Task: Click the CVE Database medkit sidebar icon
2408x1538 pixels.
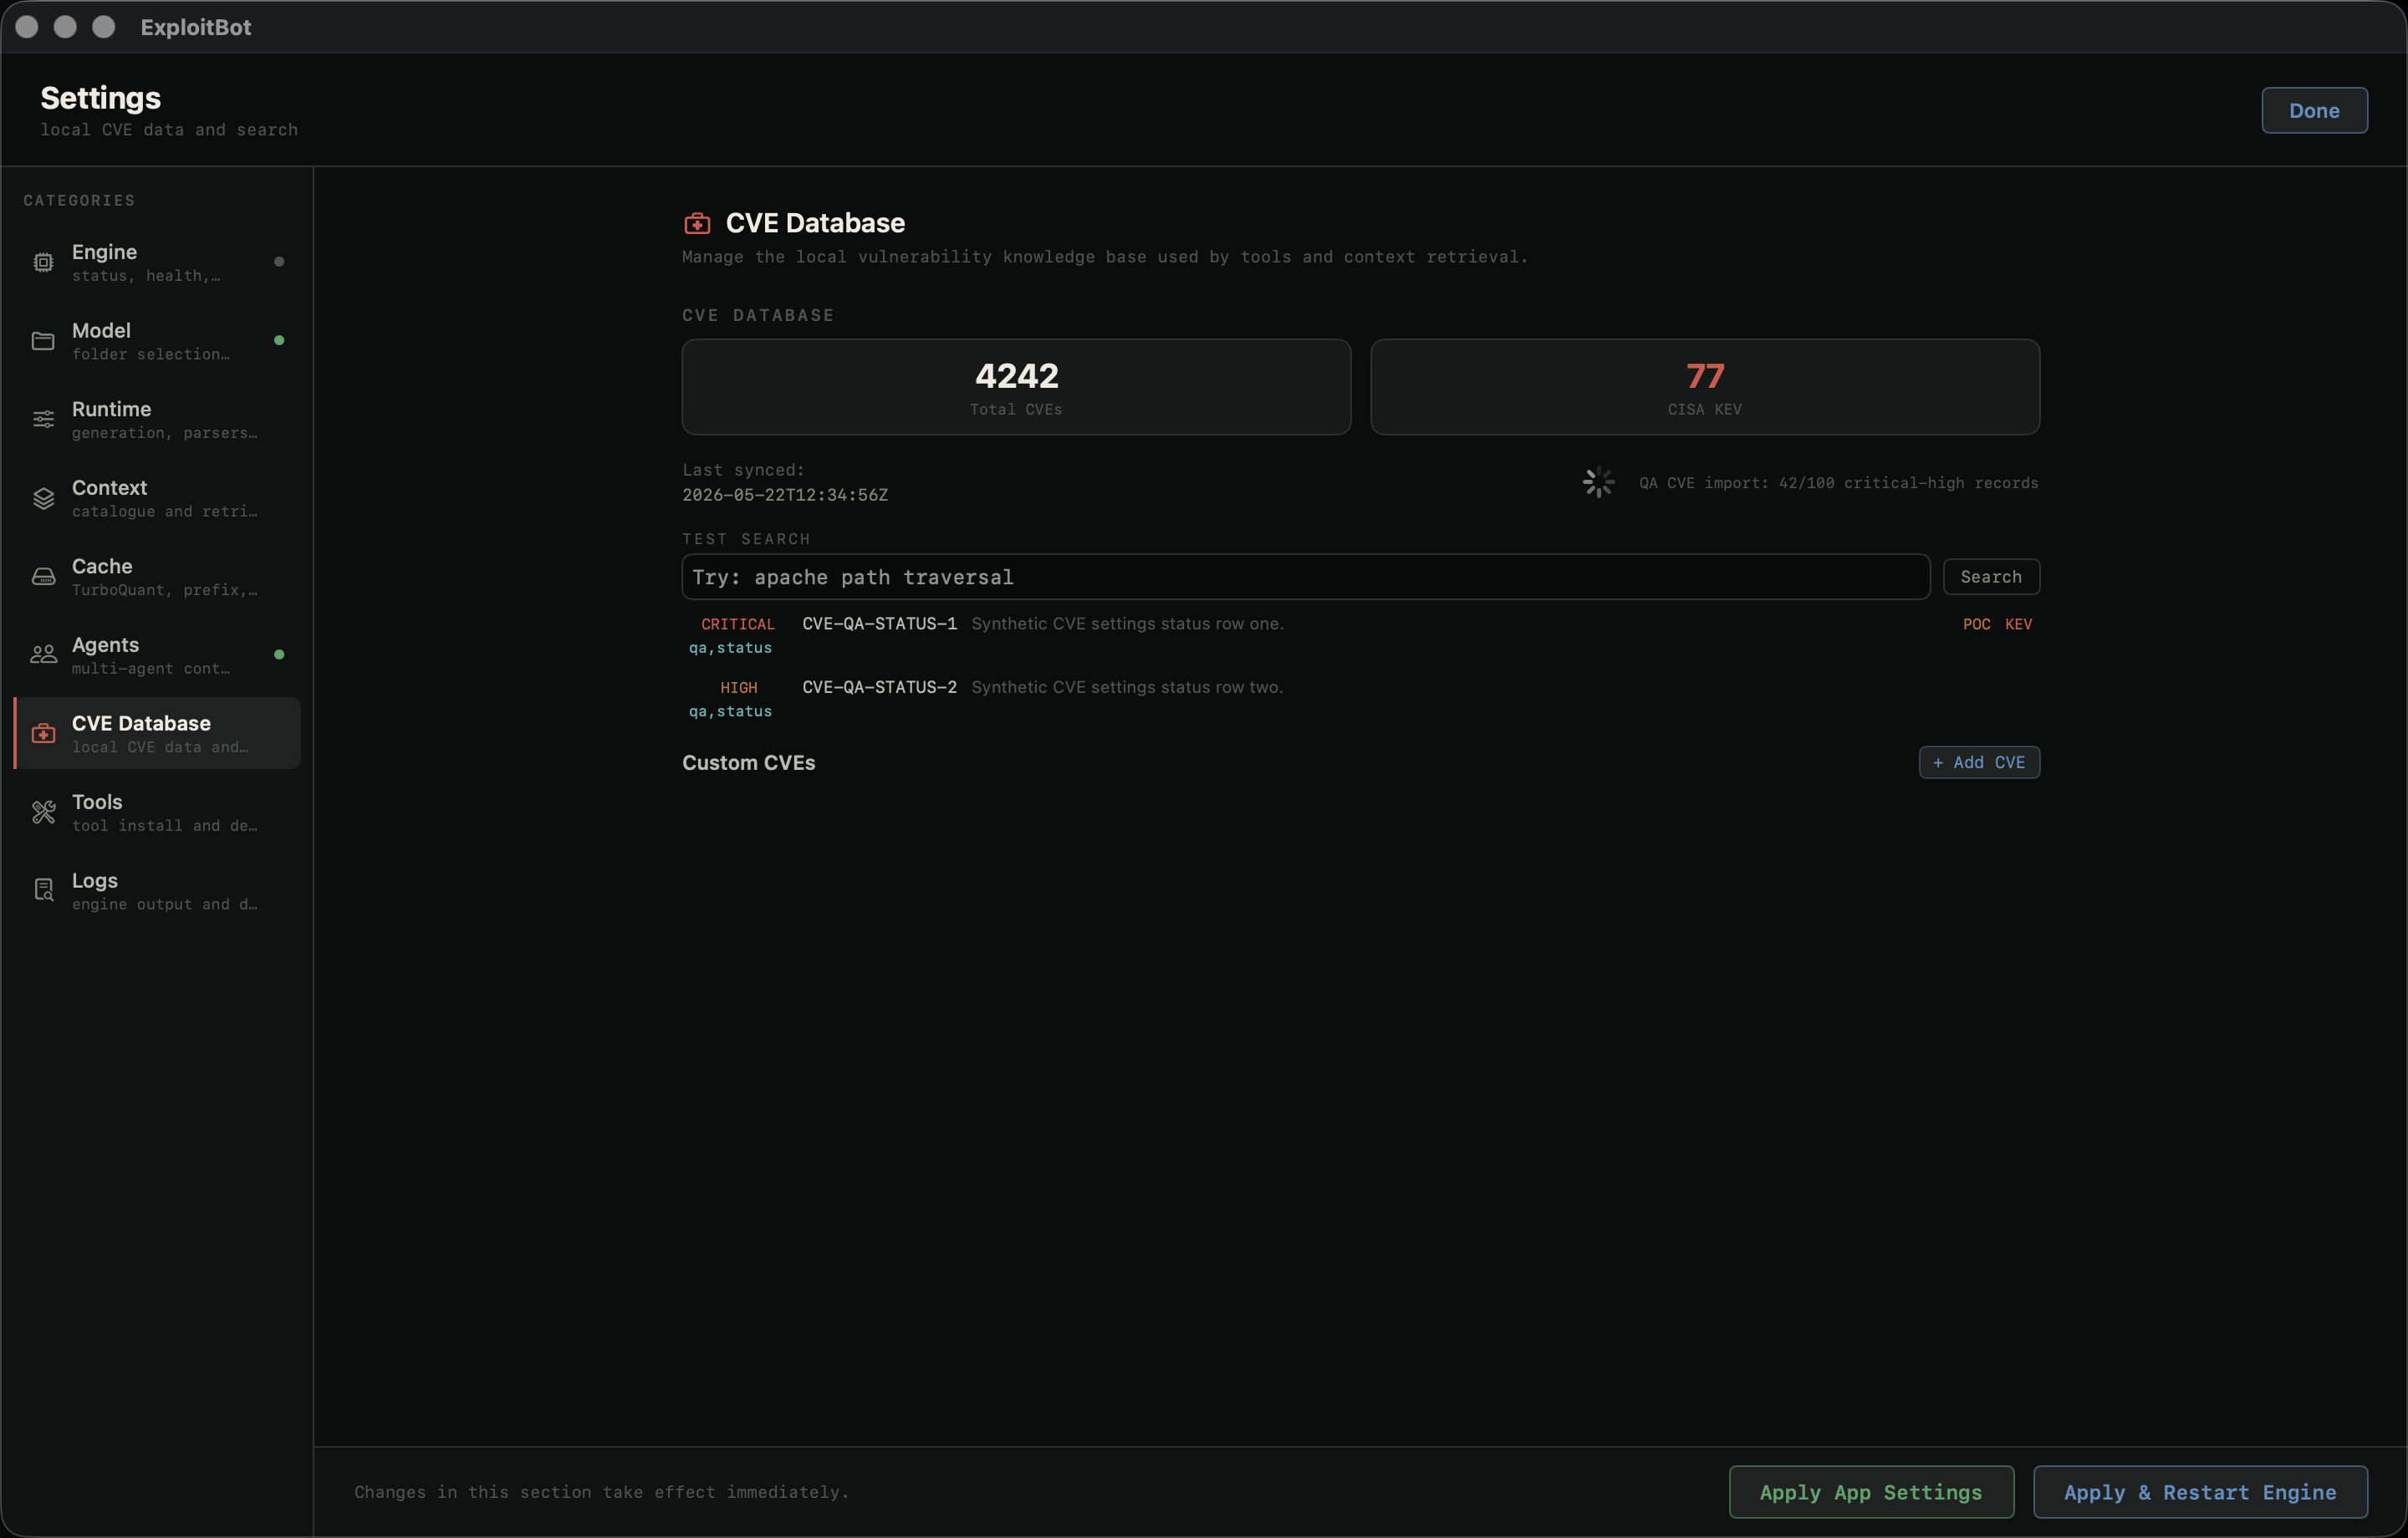Action: click(x=43, y=734)
